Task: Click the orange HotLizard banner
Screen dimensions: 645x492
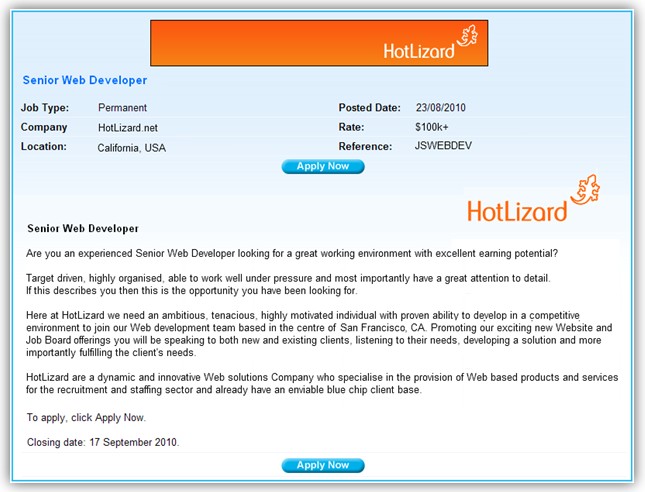Action: 319,43
